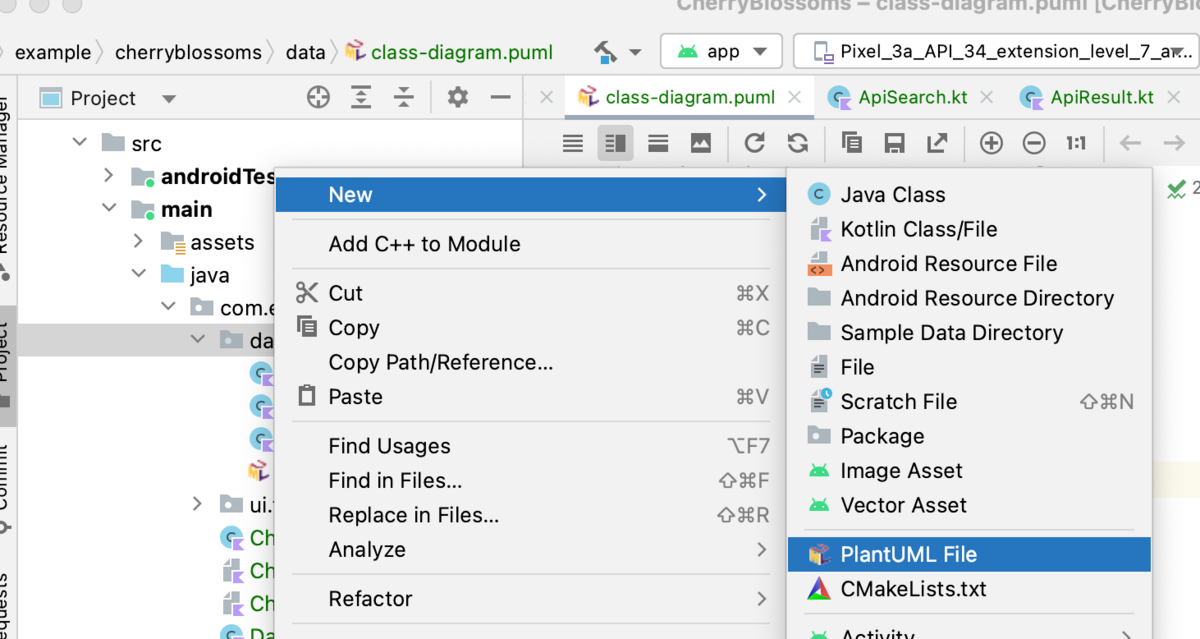This screenshot has height=639, width=1200.
Task: Open the Project view dropdown
Action: [x=168, y=98]
